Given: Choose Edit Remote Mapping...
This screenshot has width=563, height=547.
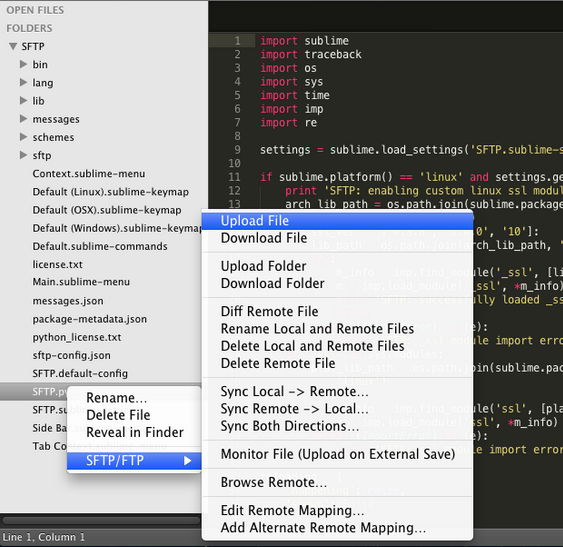Looking at the screenshot, I should point(338,510).
